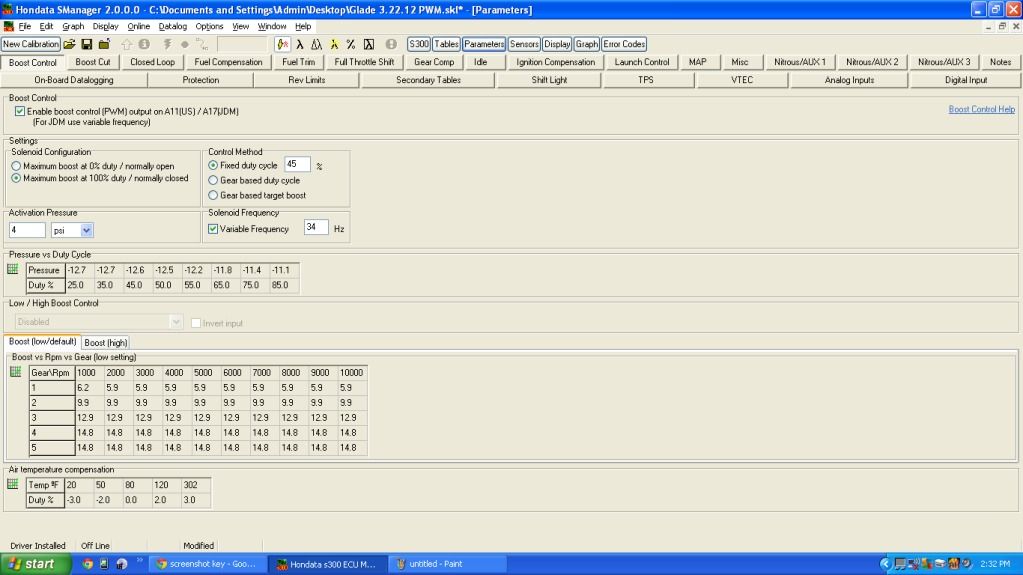Select Maximum boost at 0% duty option
This screenshot has height=575, width=1023.
coord(16,166)
